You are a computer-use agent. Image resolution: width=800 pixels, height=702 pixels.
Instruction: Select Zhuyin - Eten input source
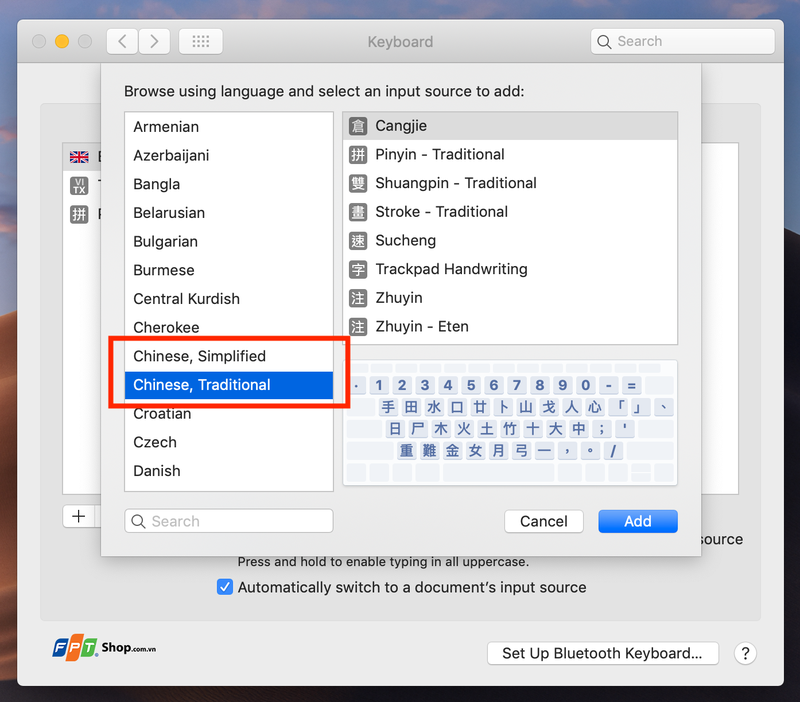(510, 326)
